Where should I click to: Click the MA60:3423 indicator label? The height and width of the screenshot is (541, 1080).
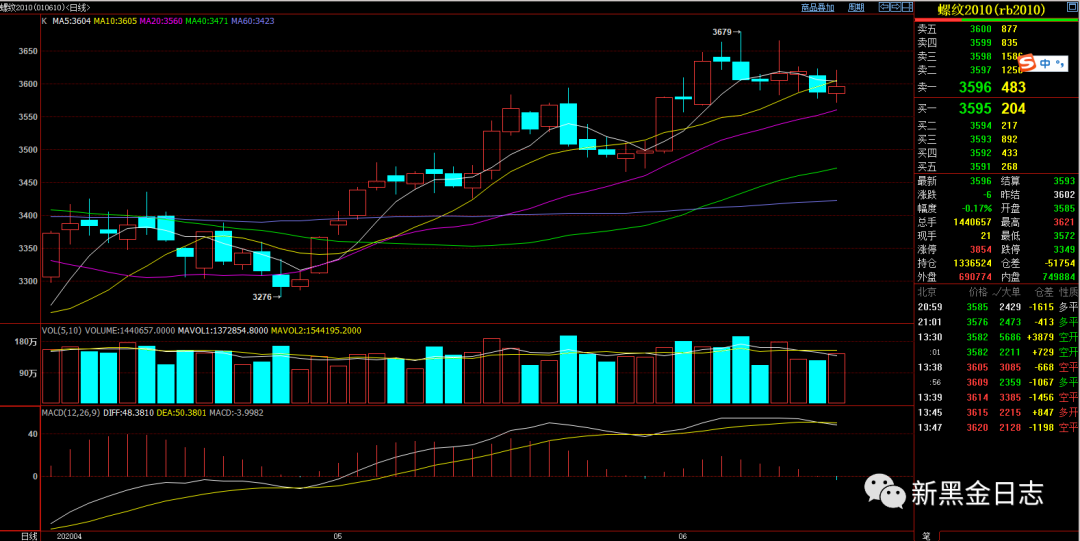point(253,21)
